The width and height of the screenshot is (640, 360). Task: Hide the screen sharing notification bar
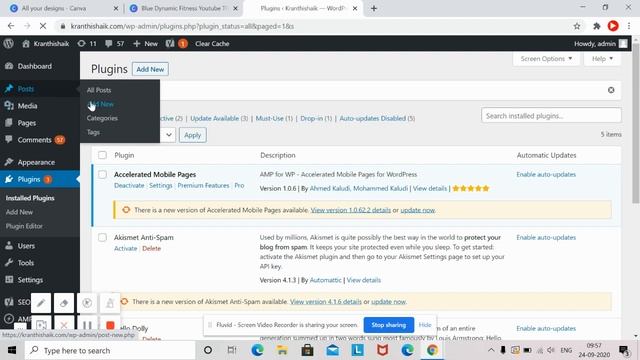(425, 325)
